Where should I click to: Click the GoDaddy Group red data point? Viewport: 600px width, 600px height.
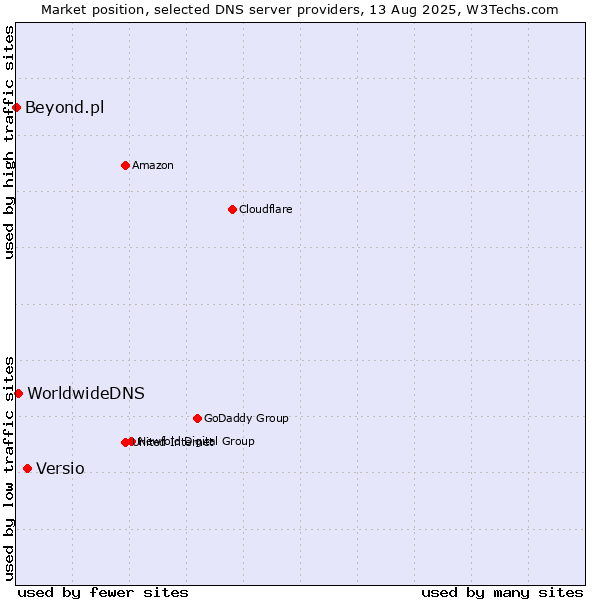click(197, 419)
